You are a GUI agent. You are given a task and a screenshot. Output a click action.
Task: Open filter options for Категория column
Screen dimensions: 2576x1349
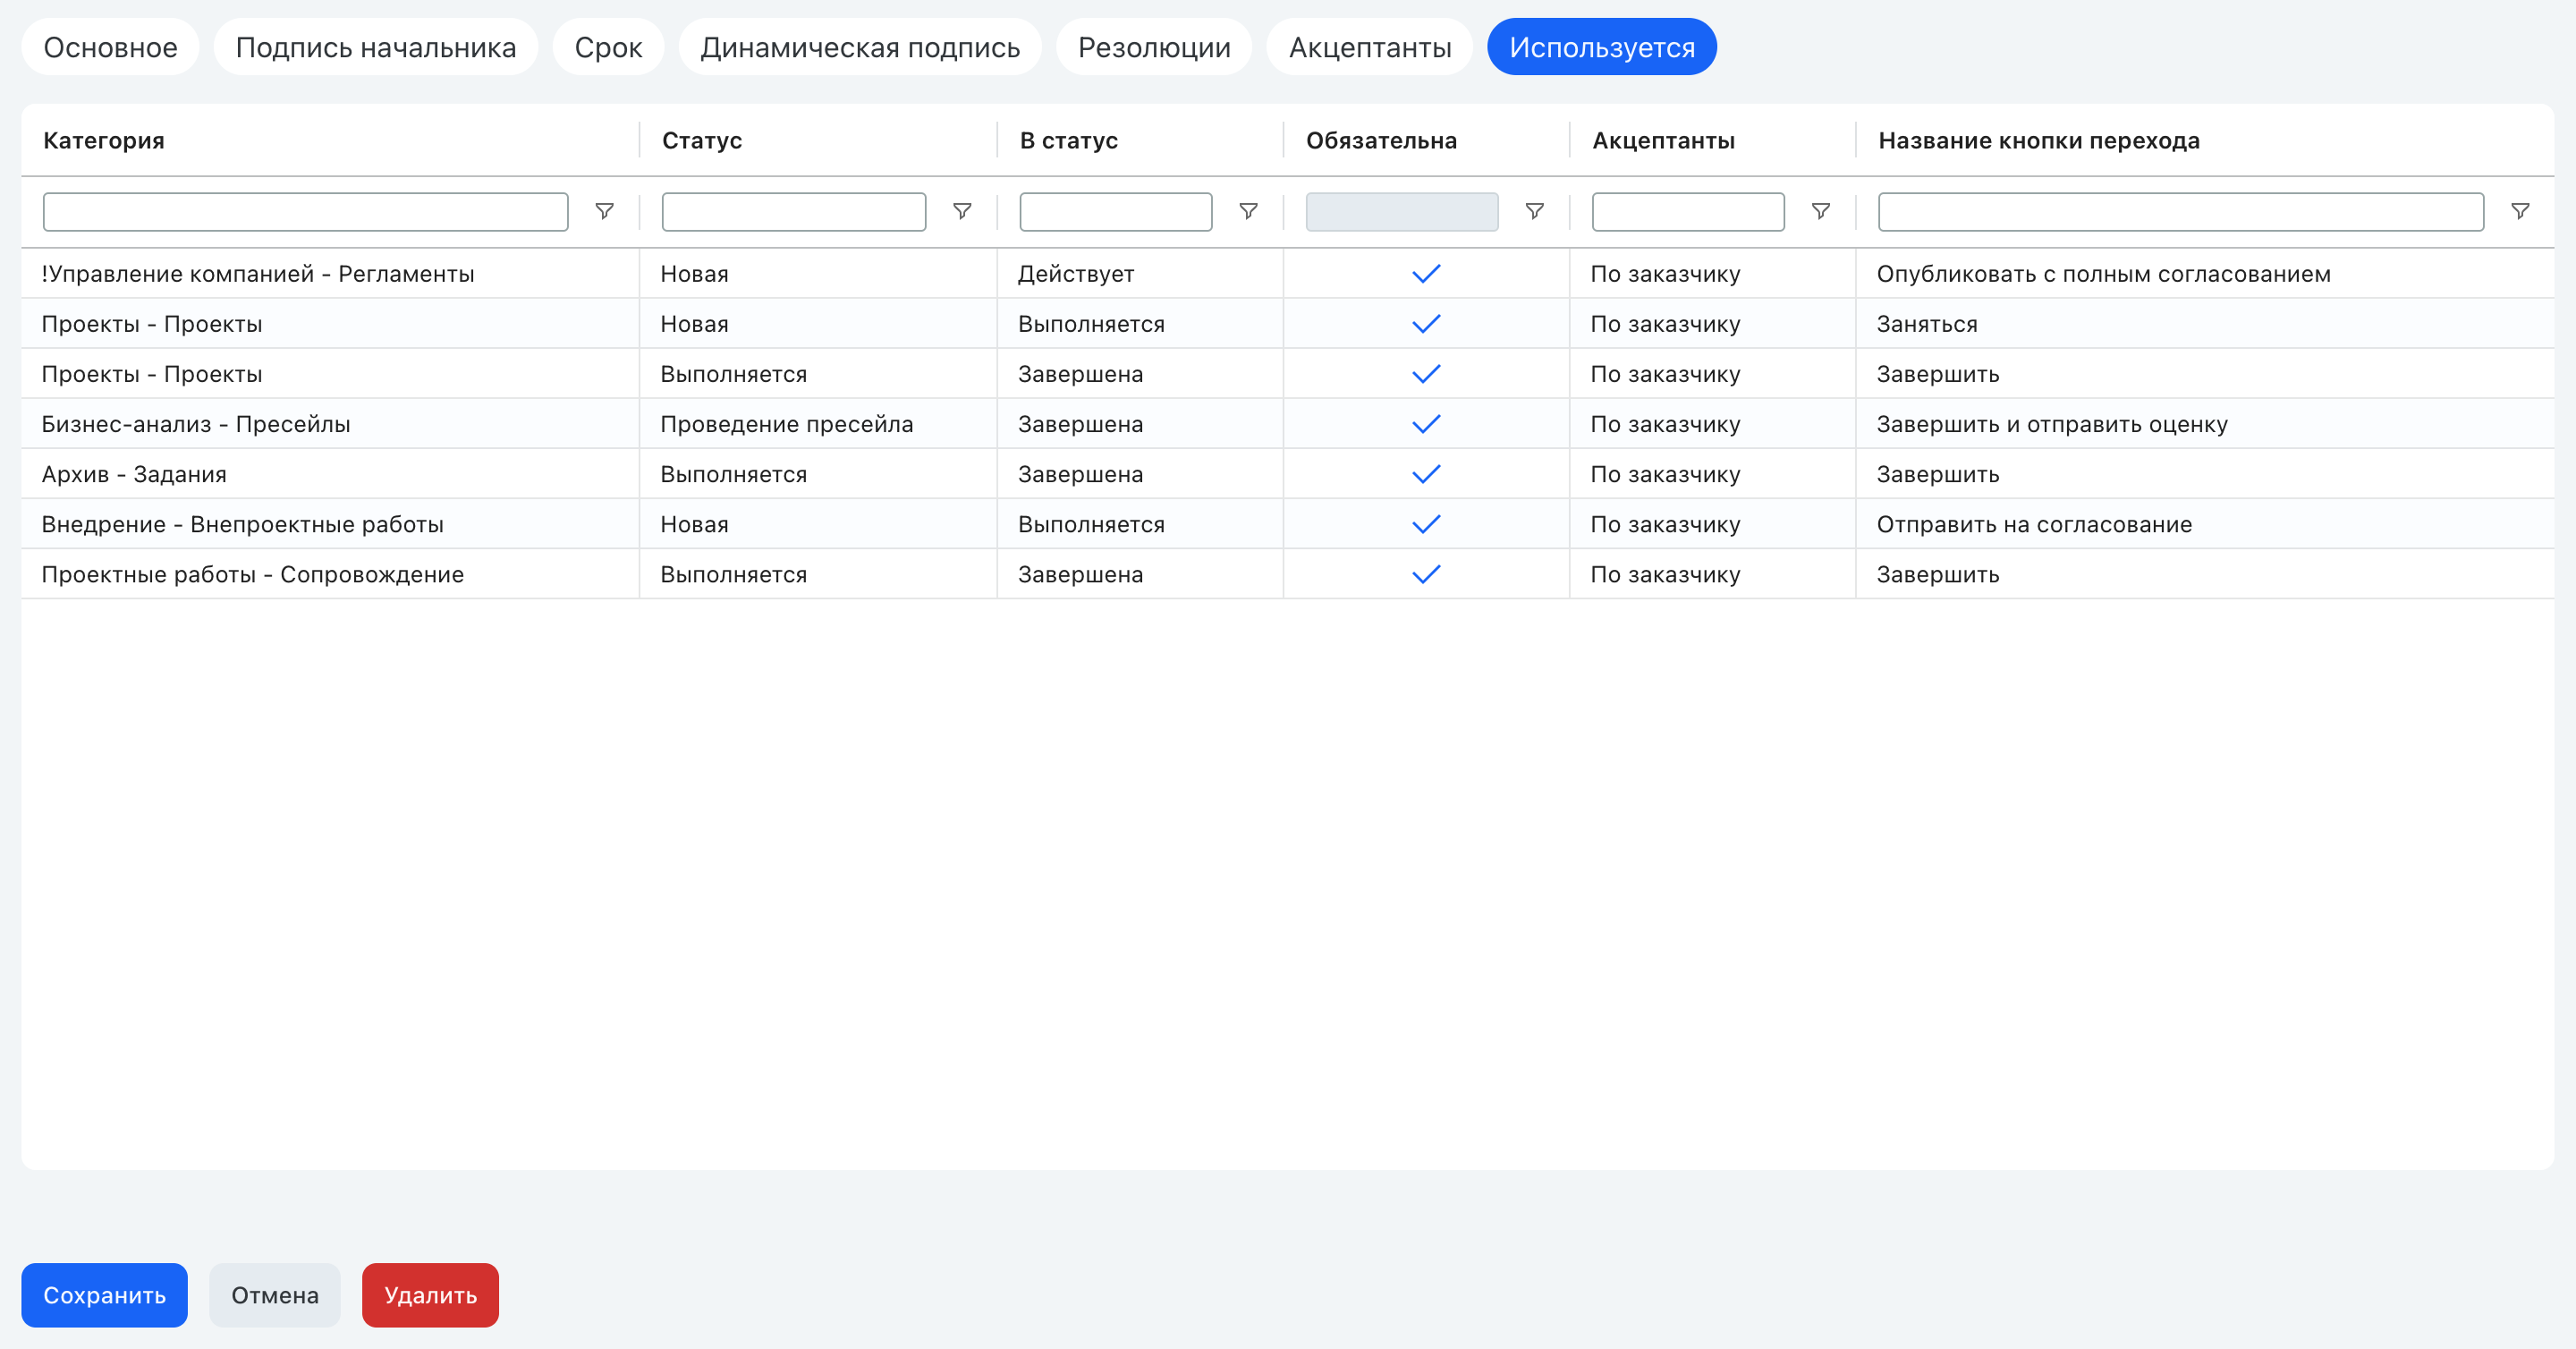(x=604, y=211)
